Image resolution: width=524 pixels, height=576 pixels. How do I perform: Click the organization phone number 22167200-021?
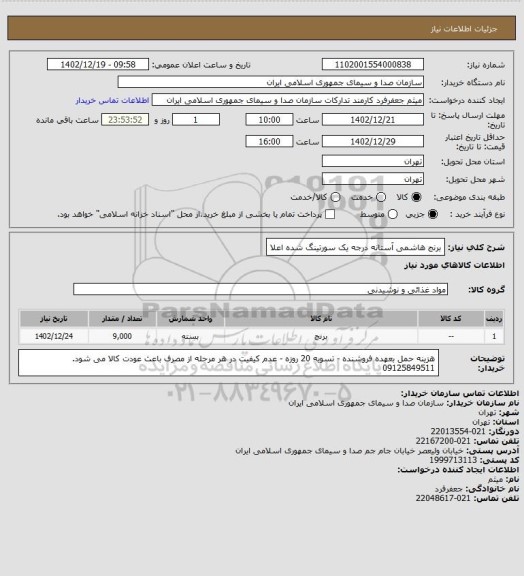click(x=443, y=441)
